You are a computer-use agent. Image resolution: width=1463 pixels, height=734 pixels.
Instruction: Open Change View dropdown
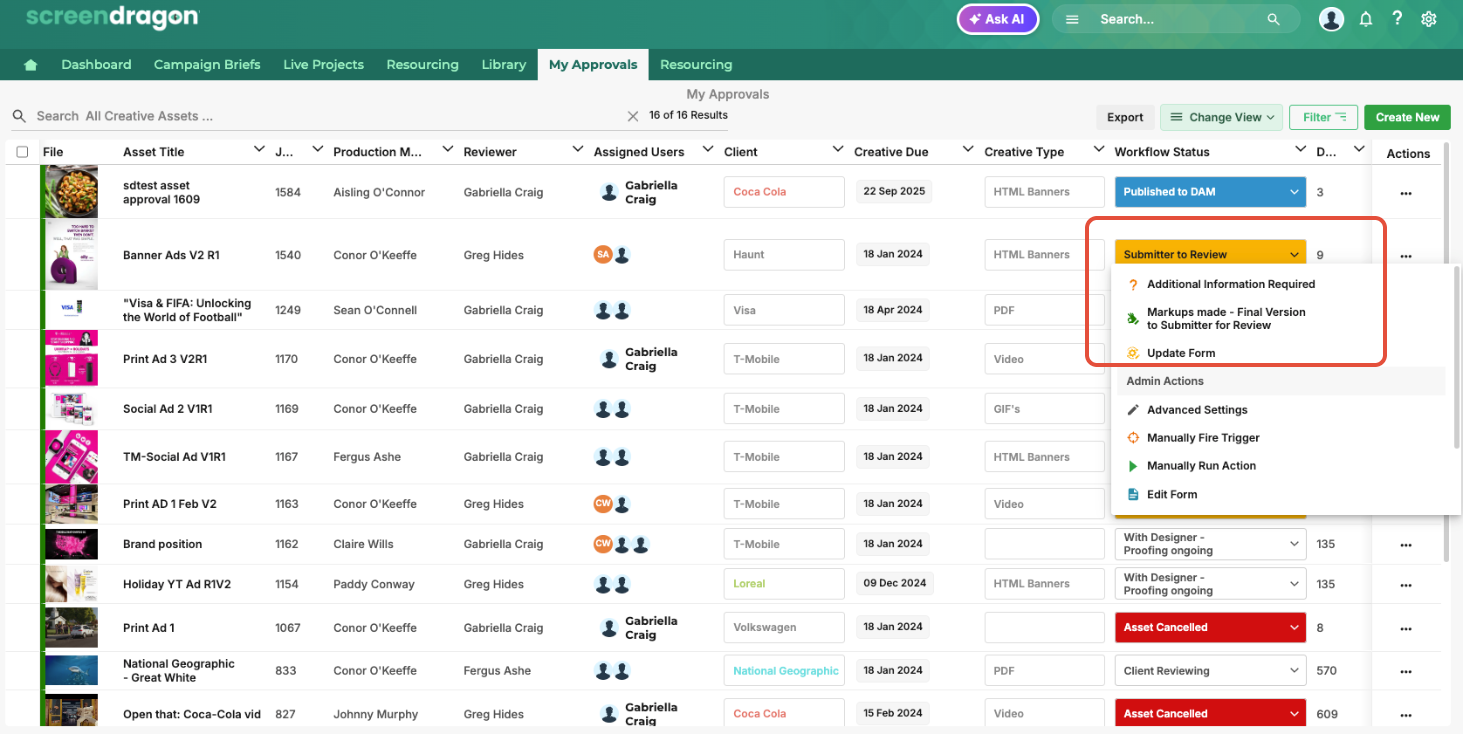click(1222, 117)
